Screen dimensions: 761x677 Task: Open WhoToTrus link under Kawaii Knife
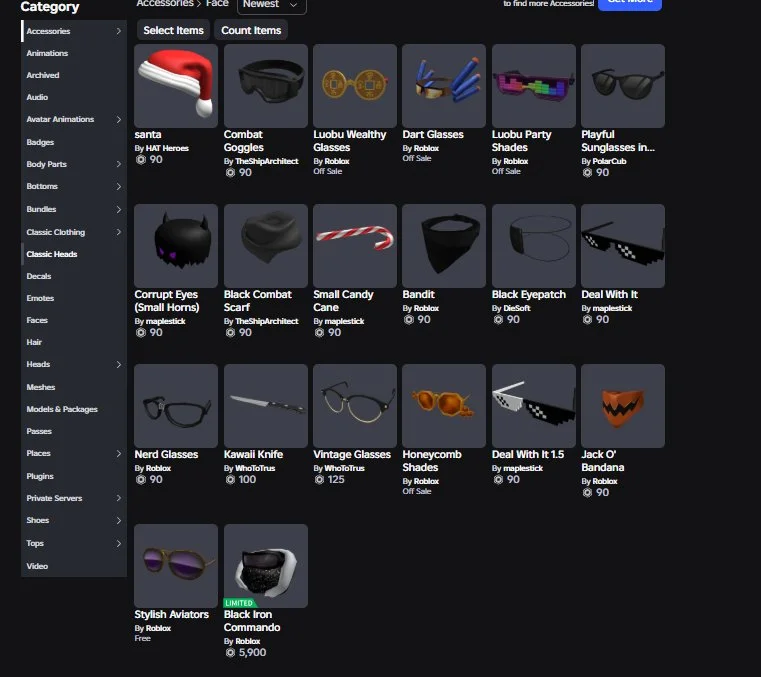(255, 468)
